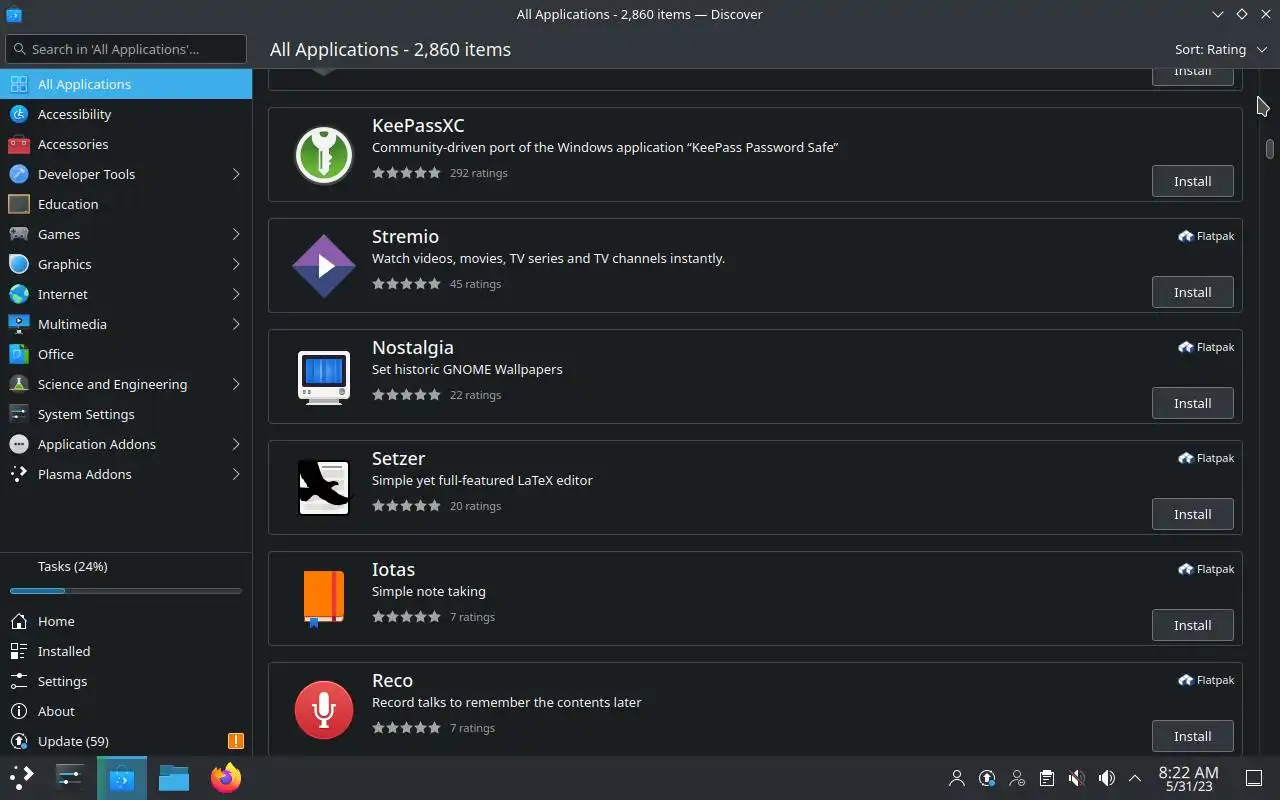
Task: Install KeePassXC
Action: pyautogui.click(x=1192, y=181)
